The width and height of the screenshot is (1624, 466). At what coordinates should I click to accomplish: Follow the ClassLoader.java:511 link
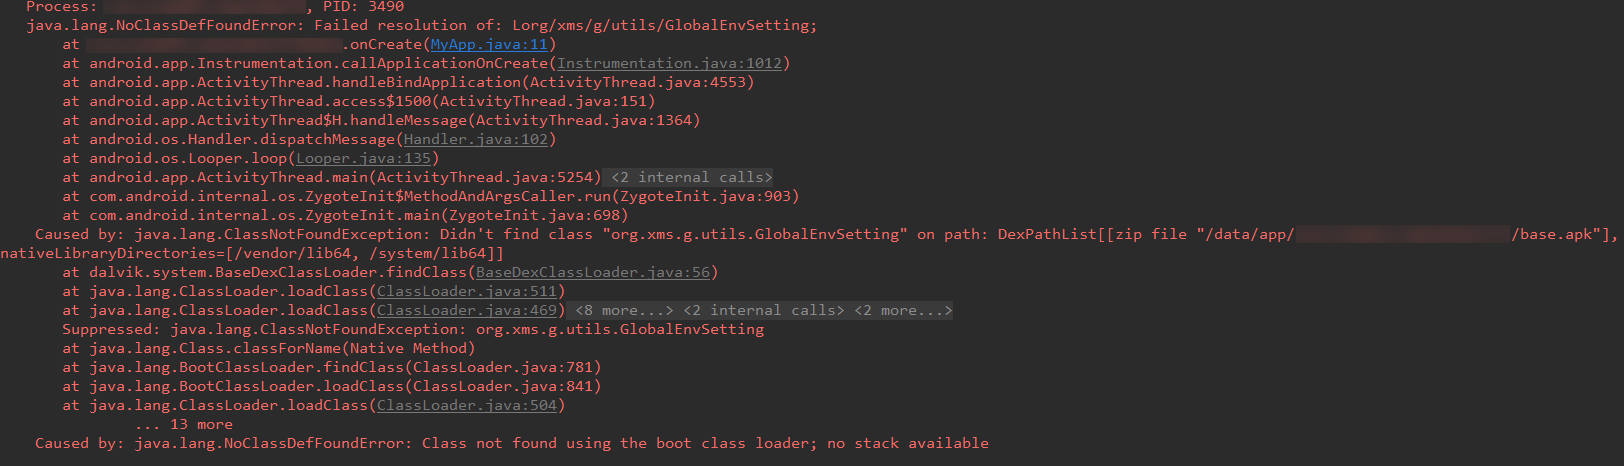(x=467, y=291)
